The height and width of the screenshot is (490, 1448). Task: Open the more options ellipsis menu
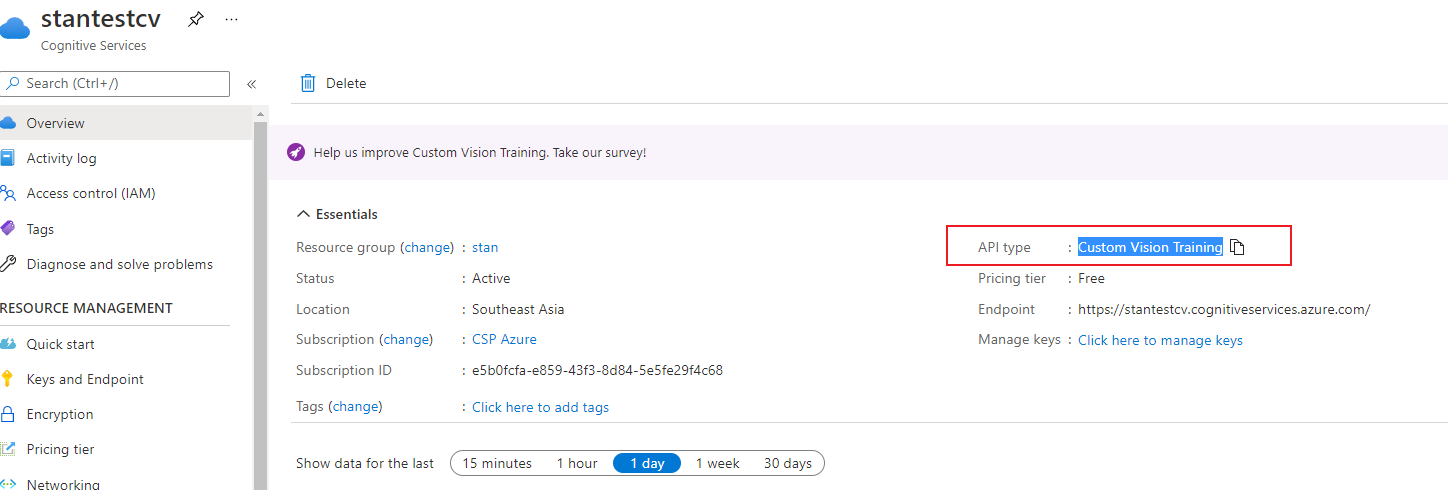click(x=232, y=19)
